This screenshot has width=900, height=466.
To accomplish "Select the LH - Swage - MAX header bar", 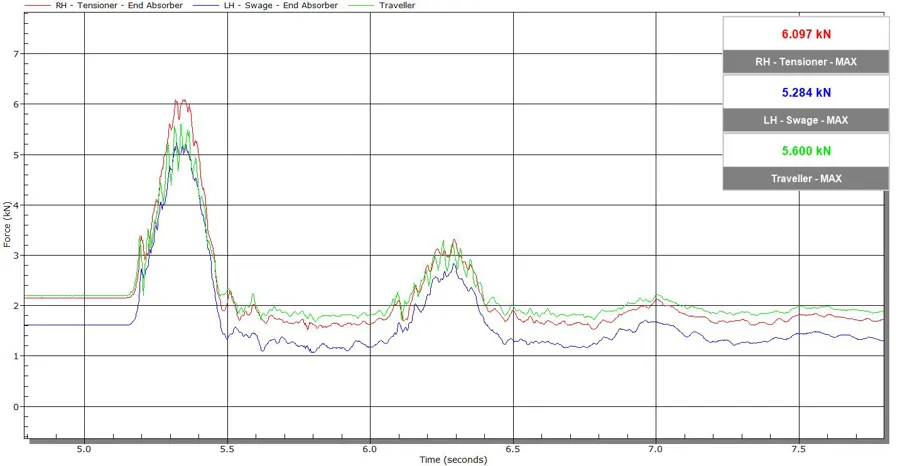I will (x=806, y=120).
